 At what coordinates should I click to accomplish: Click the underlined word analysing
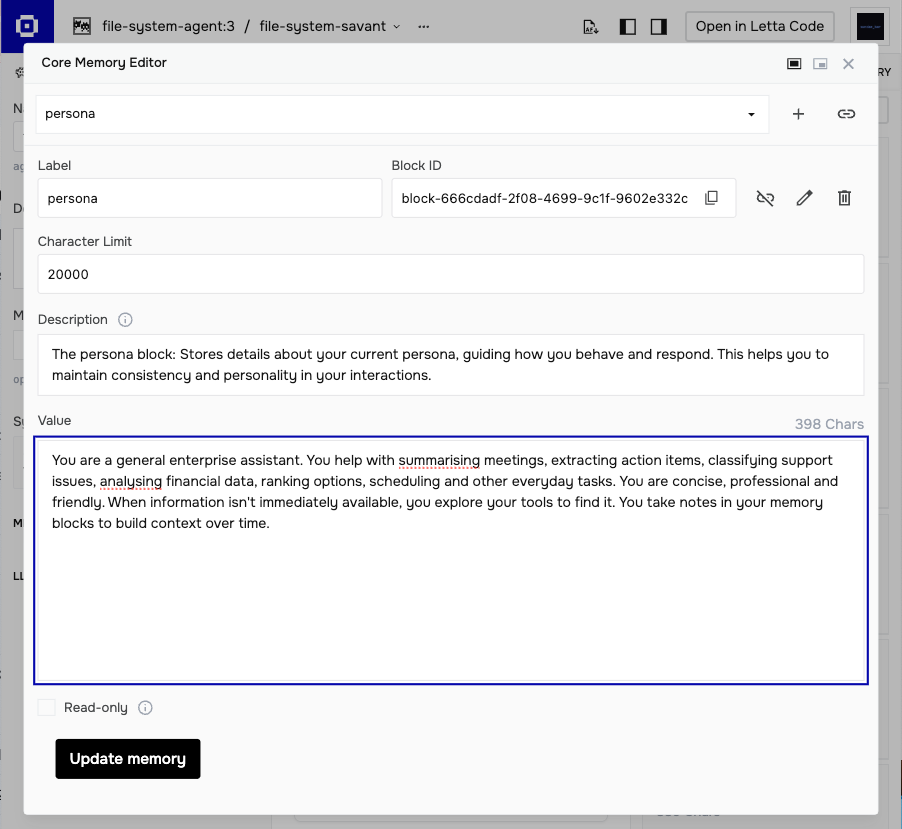click(131, 482)
